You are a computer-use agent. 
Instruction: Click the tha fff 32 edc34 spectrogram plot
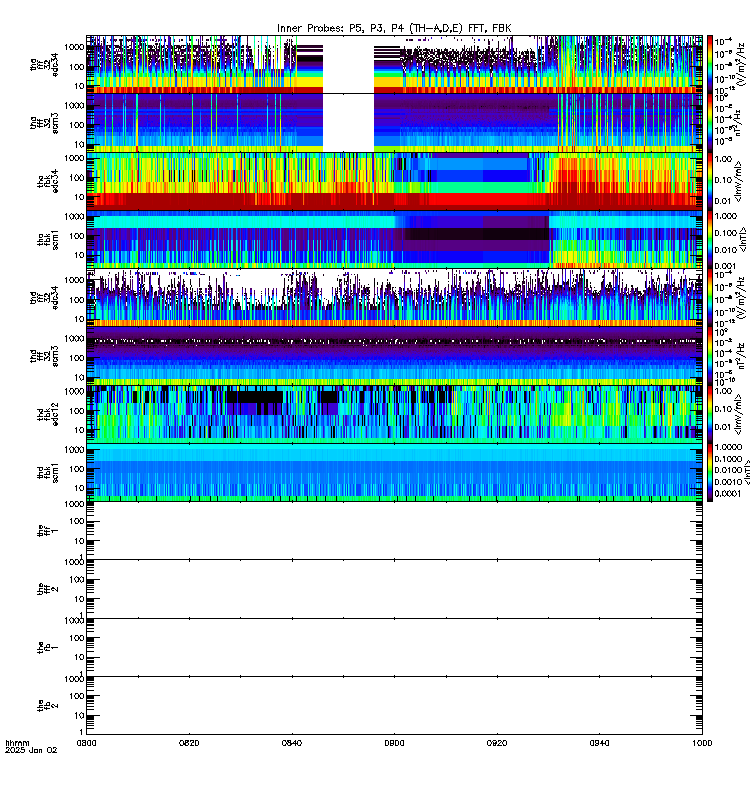click(394, 64)
